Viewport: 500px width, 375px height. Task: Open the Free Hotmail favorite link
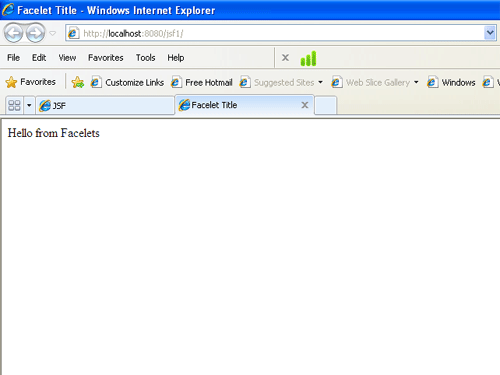pos(209,82)
